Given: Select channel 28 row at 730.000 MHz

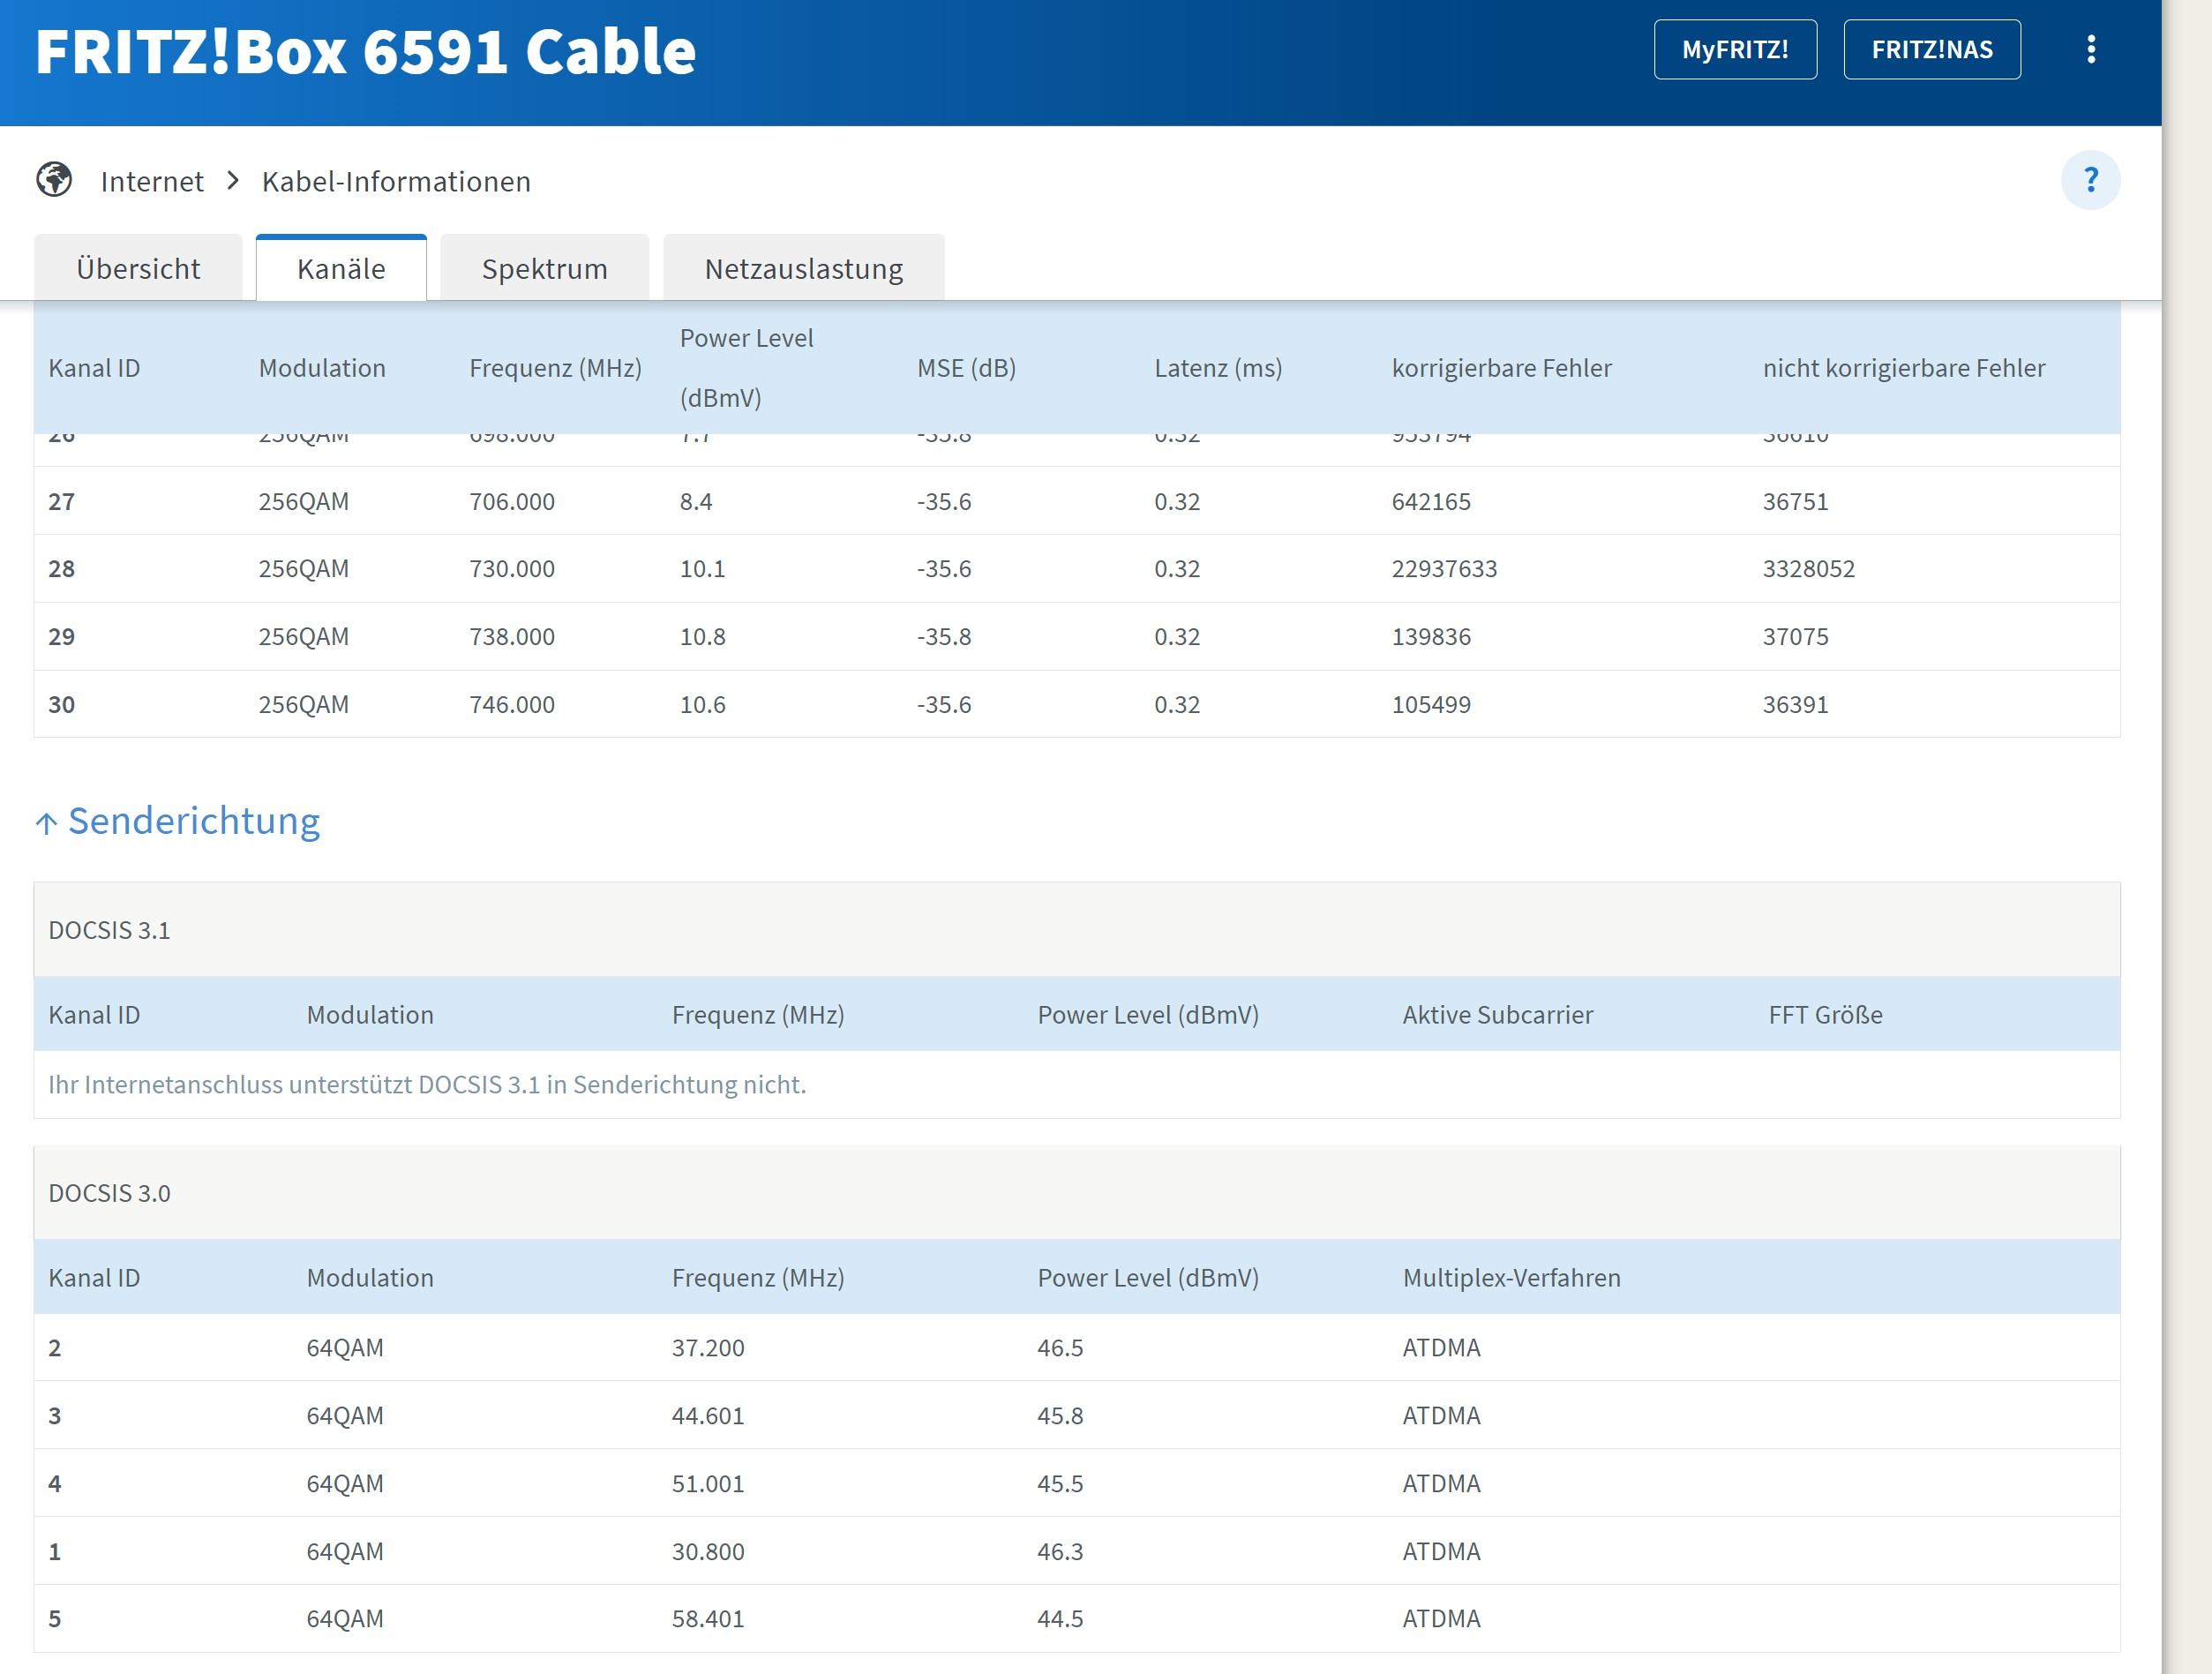Looking at the screenshot, I should [511, 568].
